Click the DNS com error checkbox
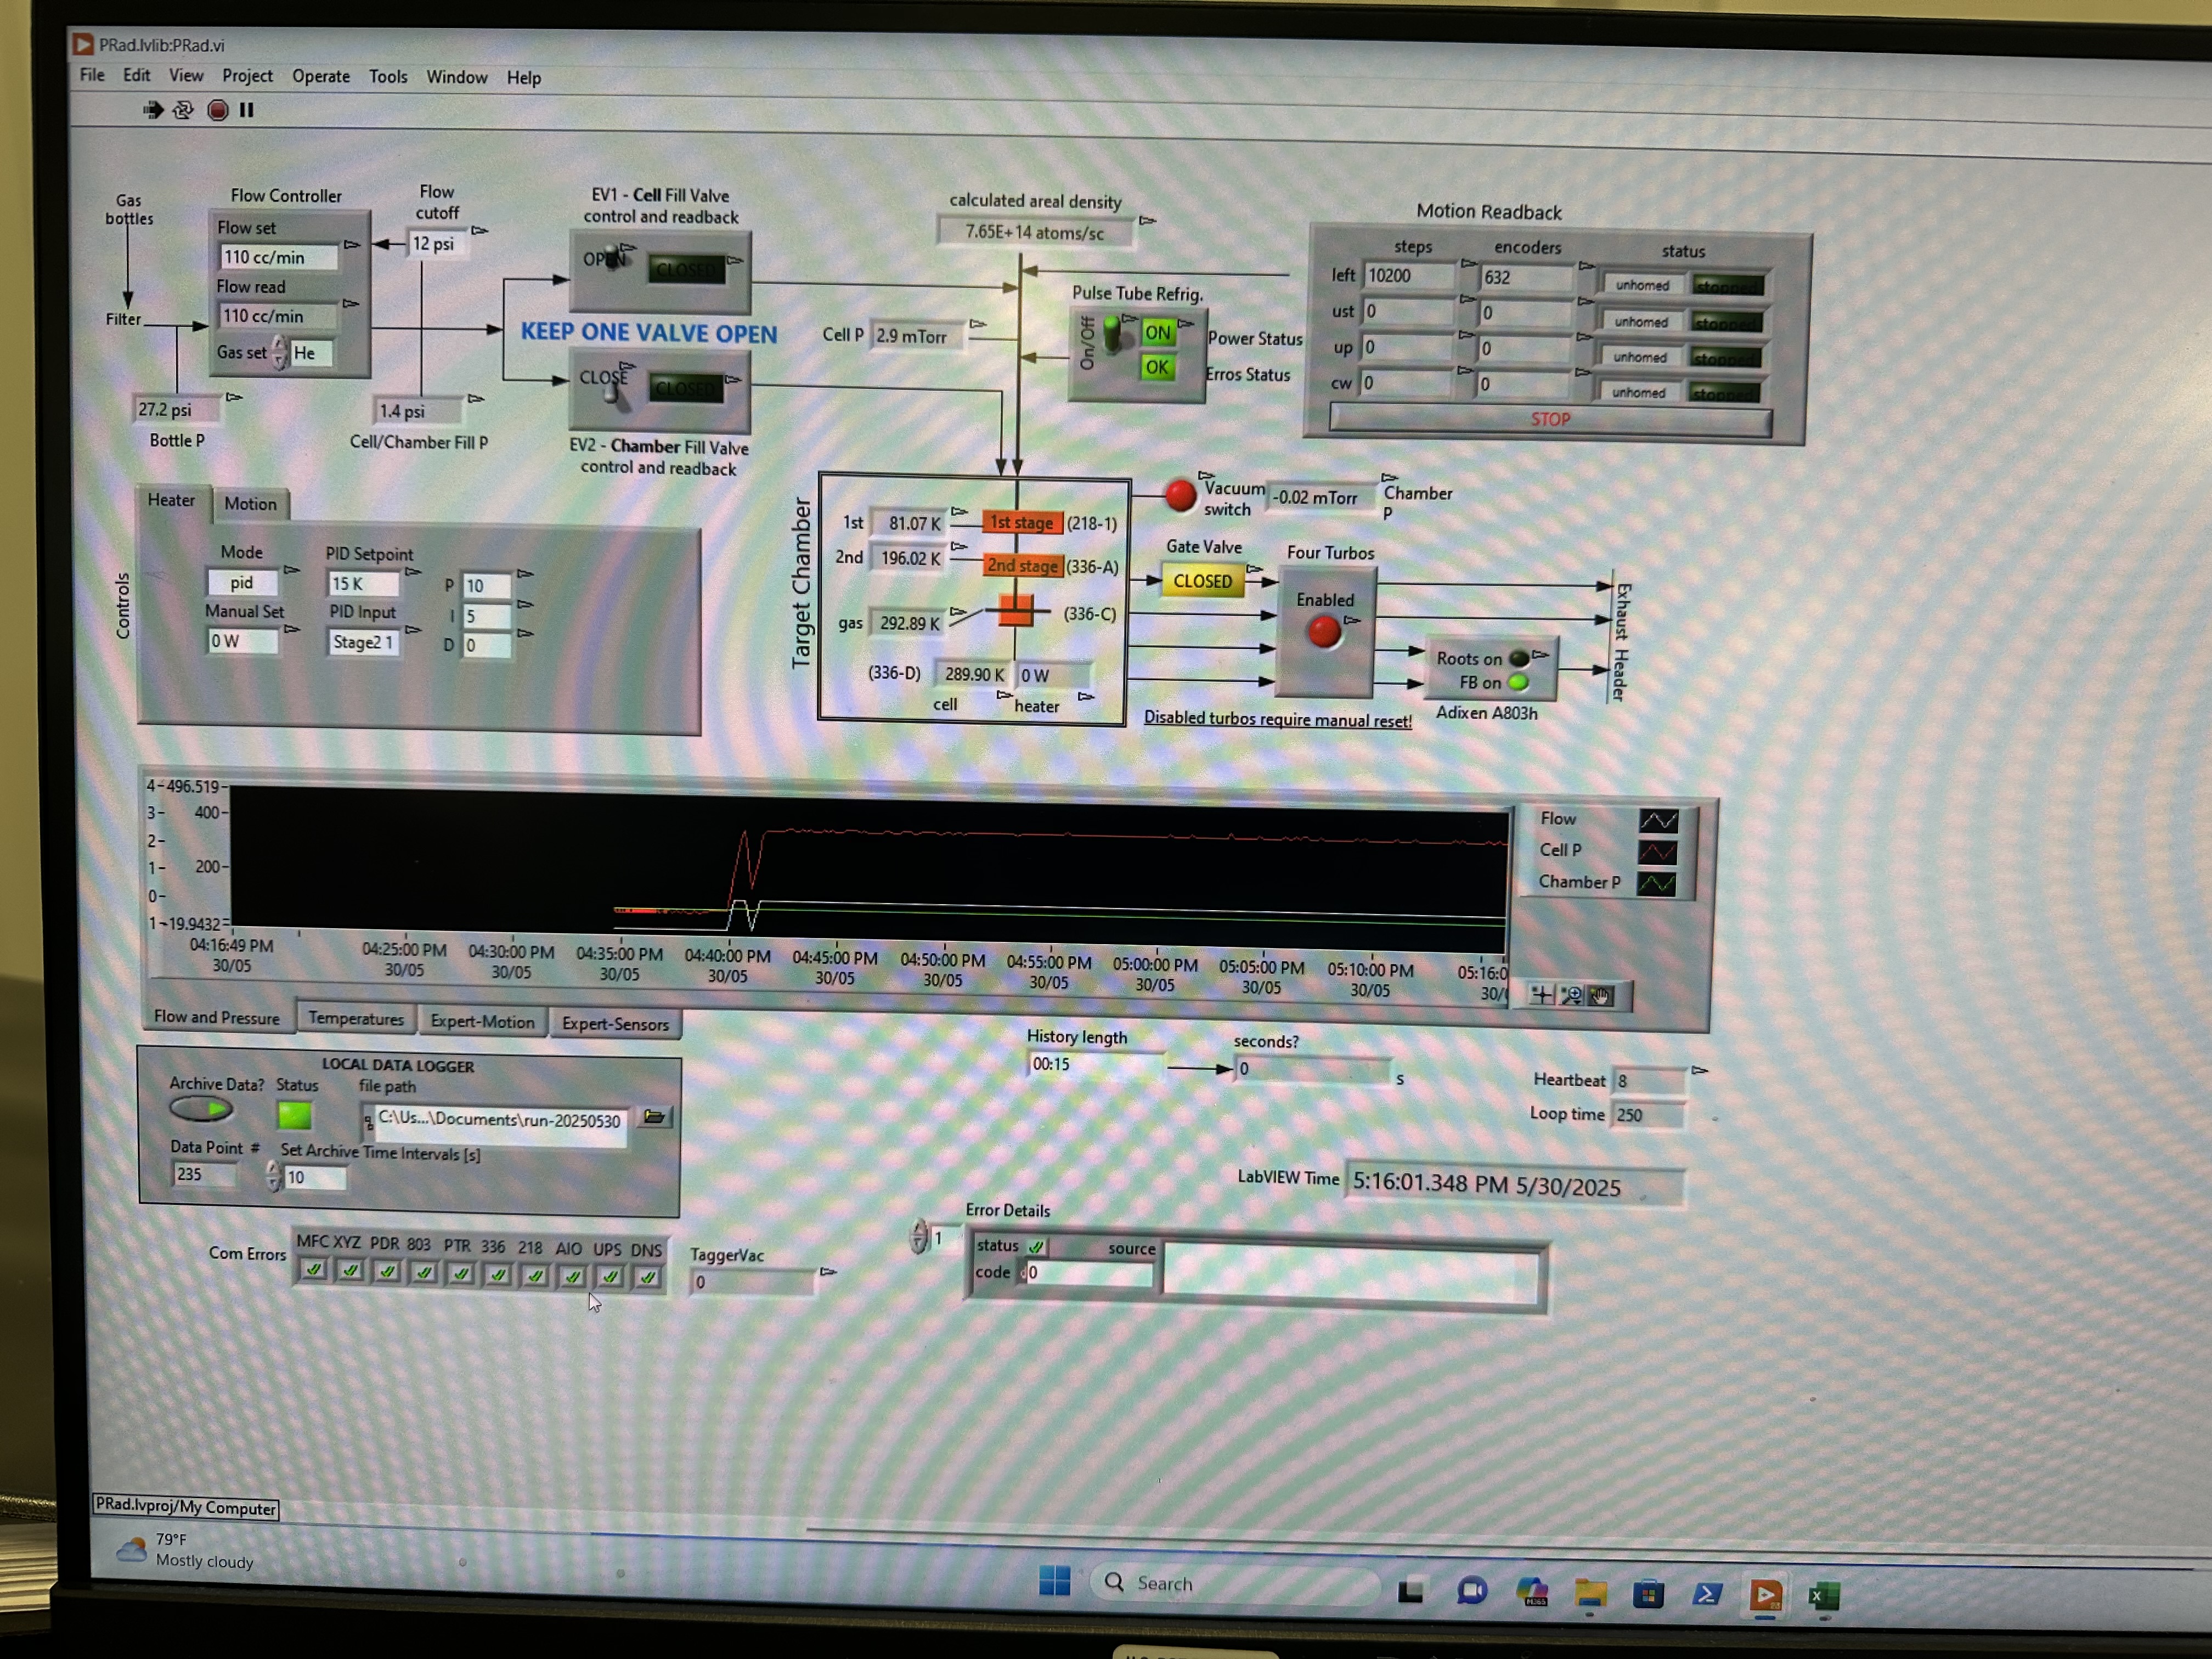 pyautogui.click(x=647, y=1277)
